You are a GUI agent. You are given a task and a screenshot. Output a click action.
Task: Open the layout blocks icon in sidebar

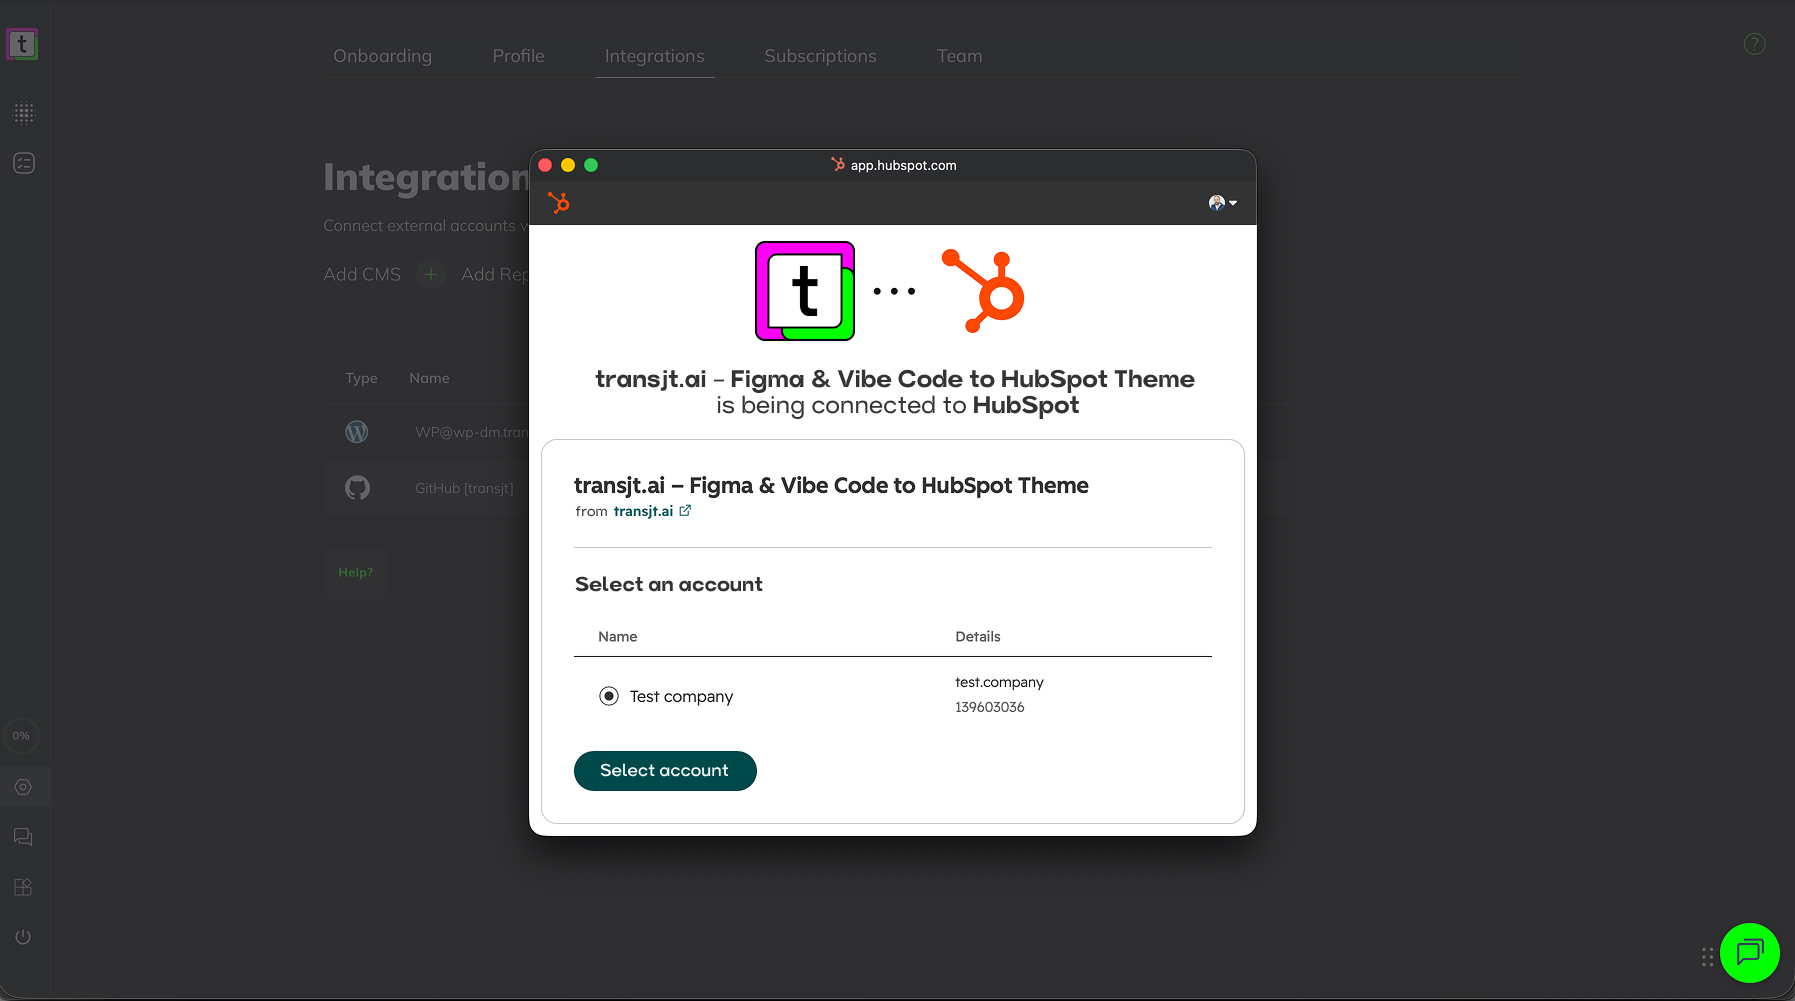point(23,887)
